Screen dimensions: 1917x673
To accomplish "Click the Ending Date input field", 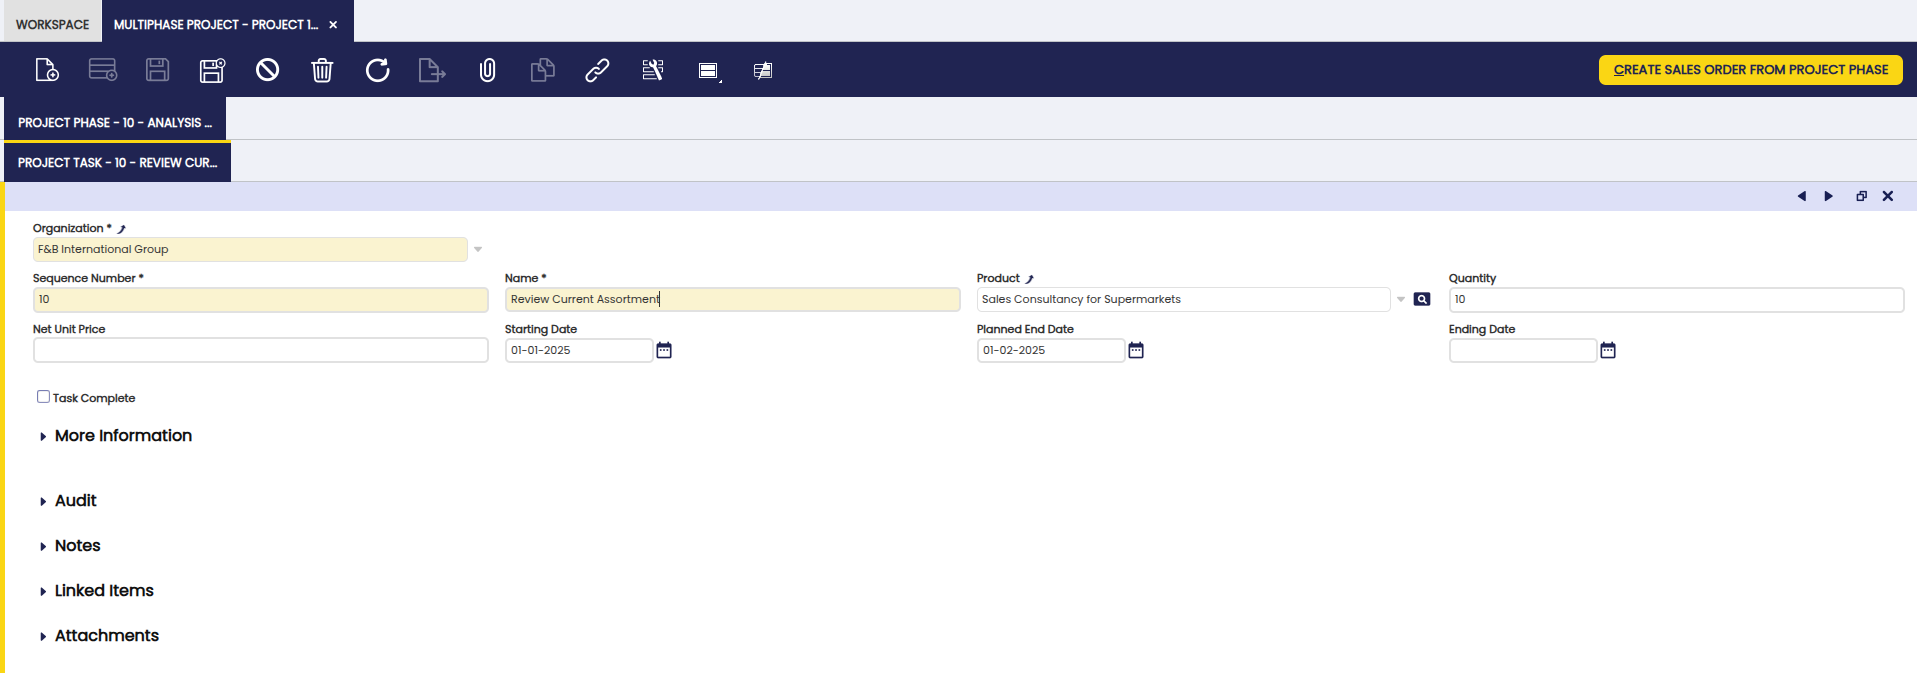I will 1523,350.
